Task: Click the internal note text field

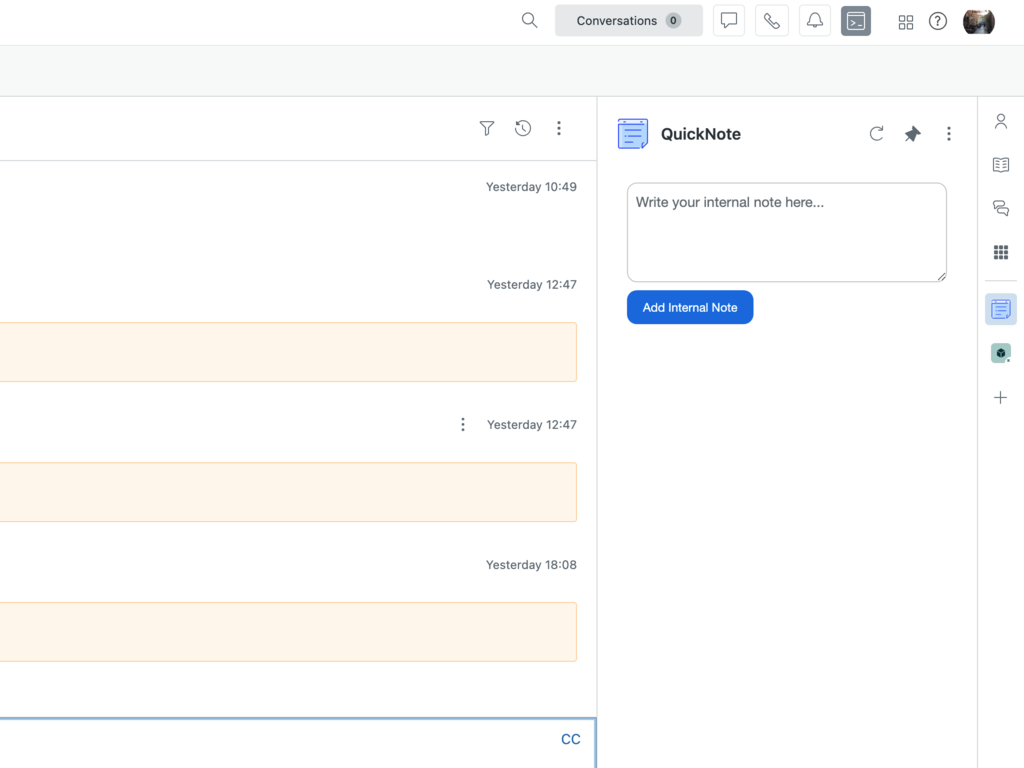Action: 786,232
